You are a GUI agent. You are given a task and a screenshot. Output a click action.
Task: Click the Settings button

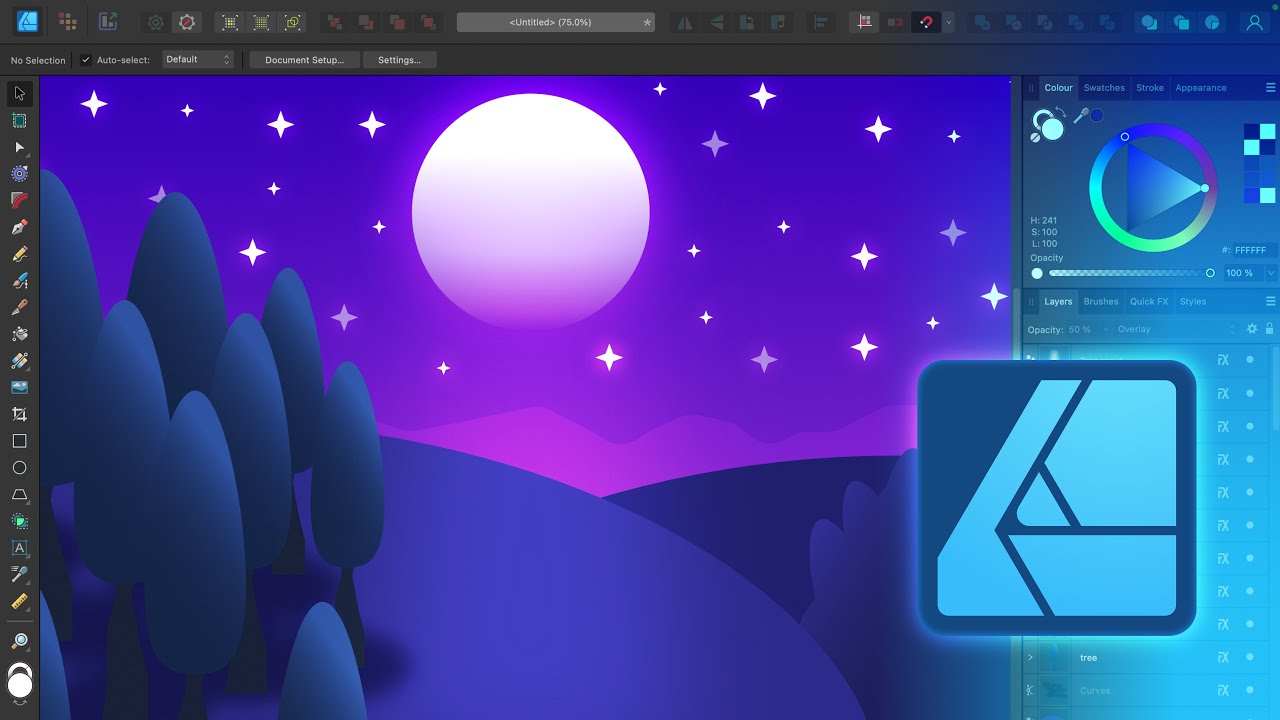point(399,60)
